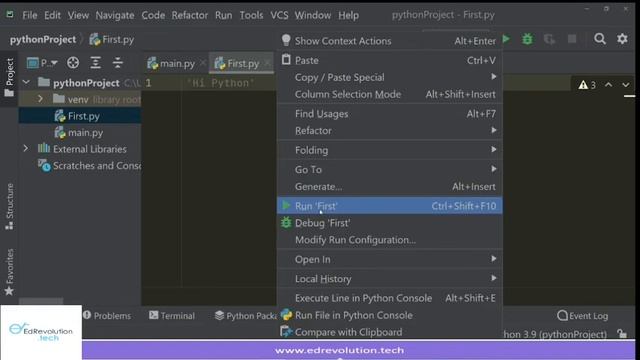This screenshot has height=360, width=640.
Task: Choose Compare with Clipboard
Action: [389, 332]
